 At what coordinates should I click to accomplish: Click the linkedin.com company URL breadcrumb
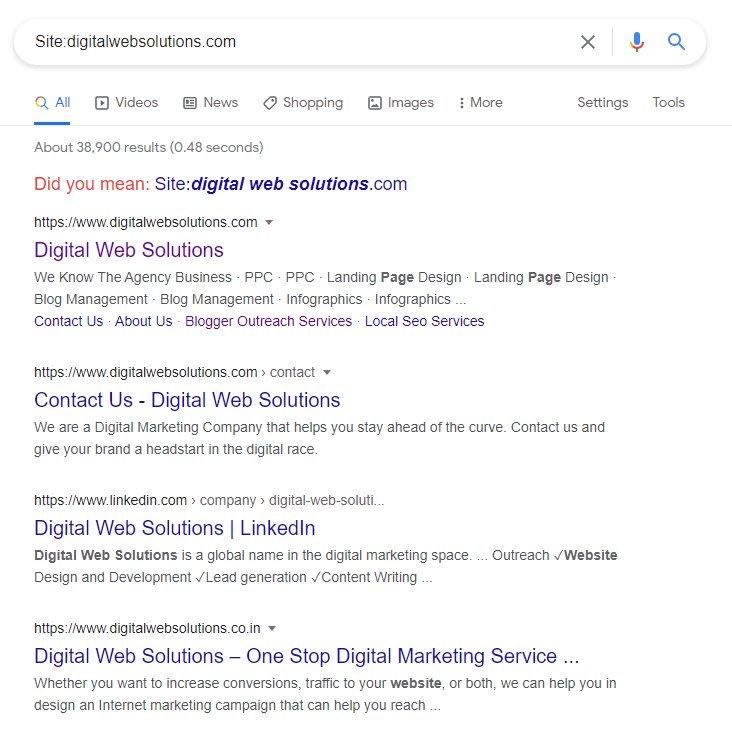[x=209, y=500]
